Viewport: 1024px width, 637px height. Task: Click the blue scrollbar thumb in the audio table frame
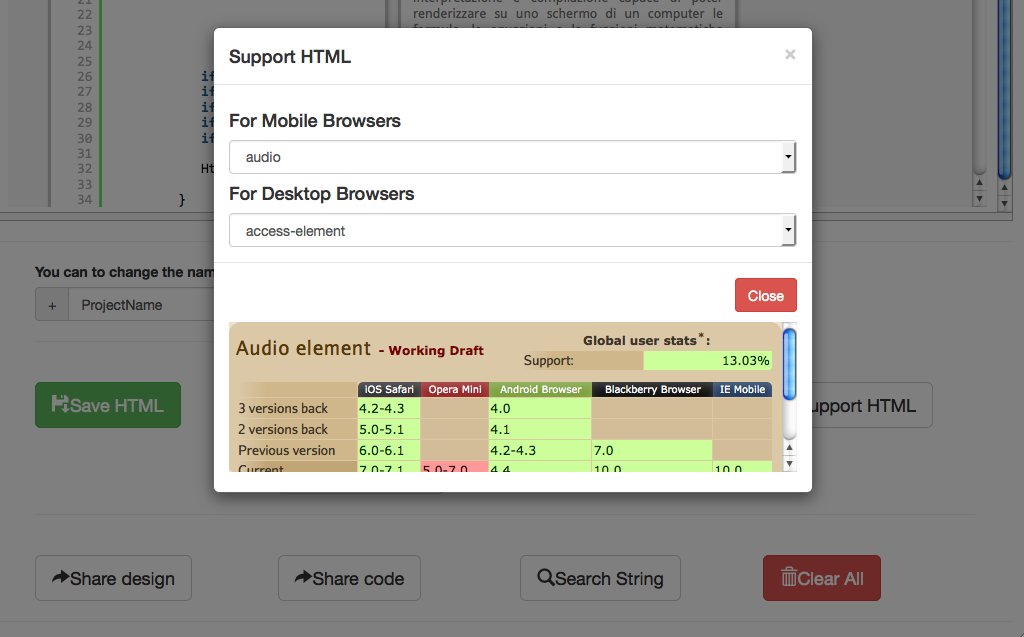(789, 364)
